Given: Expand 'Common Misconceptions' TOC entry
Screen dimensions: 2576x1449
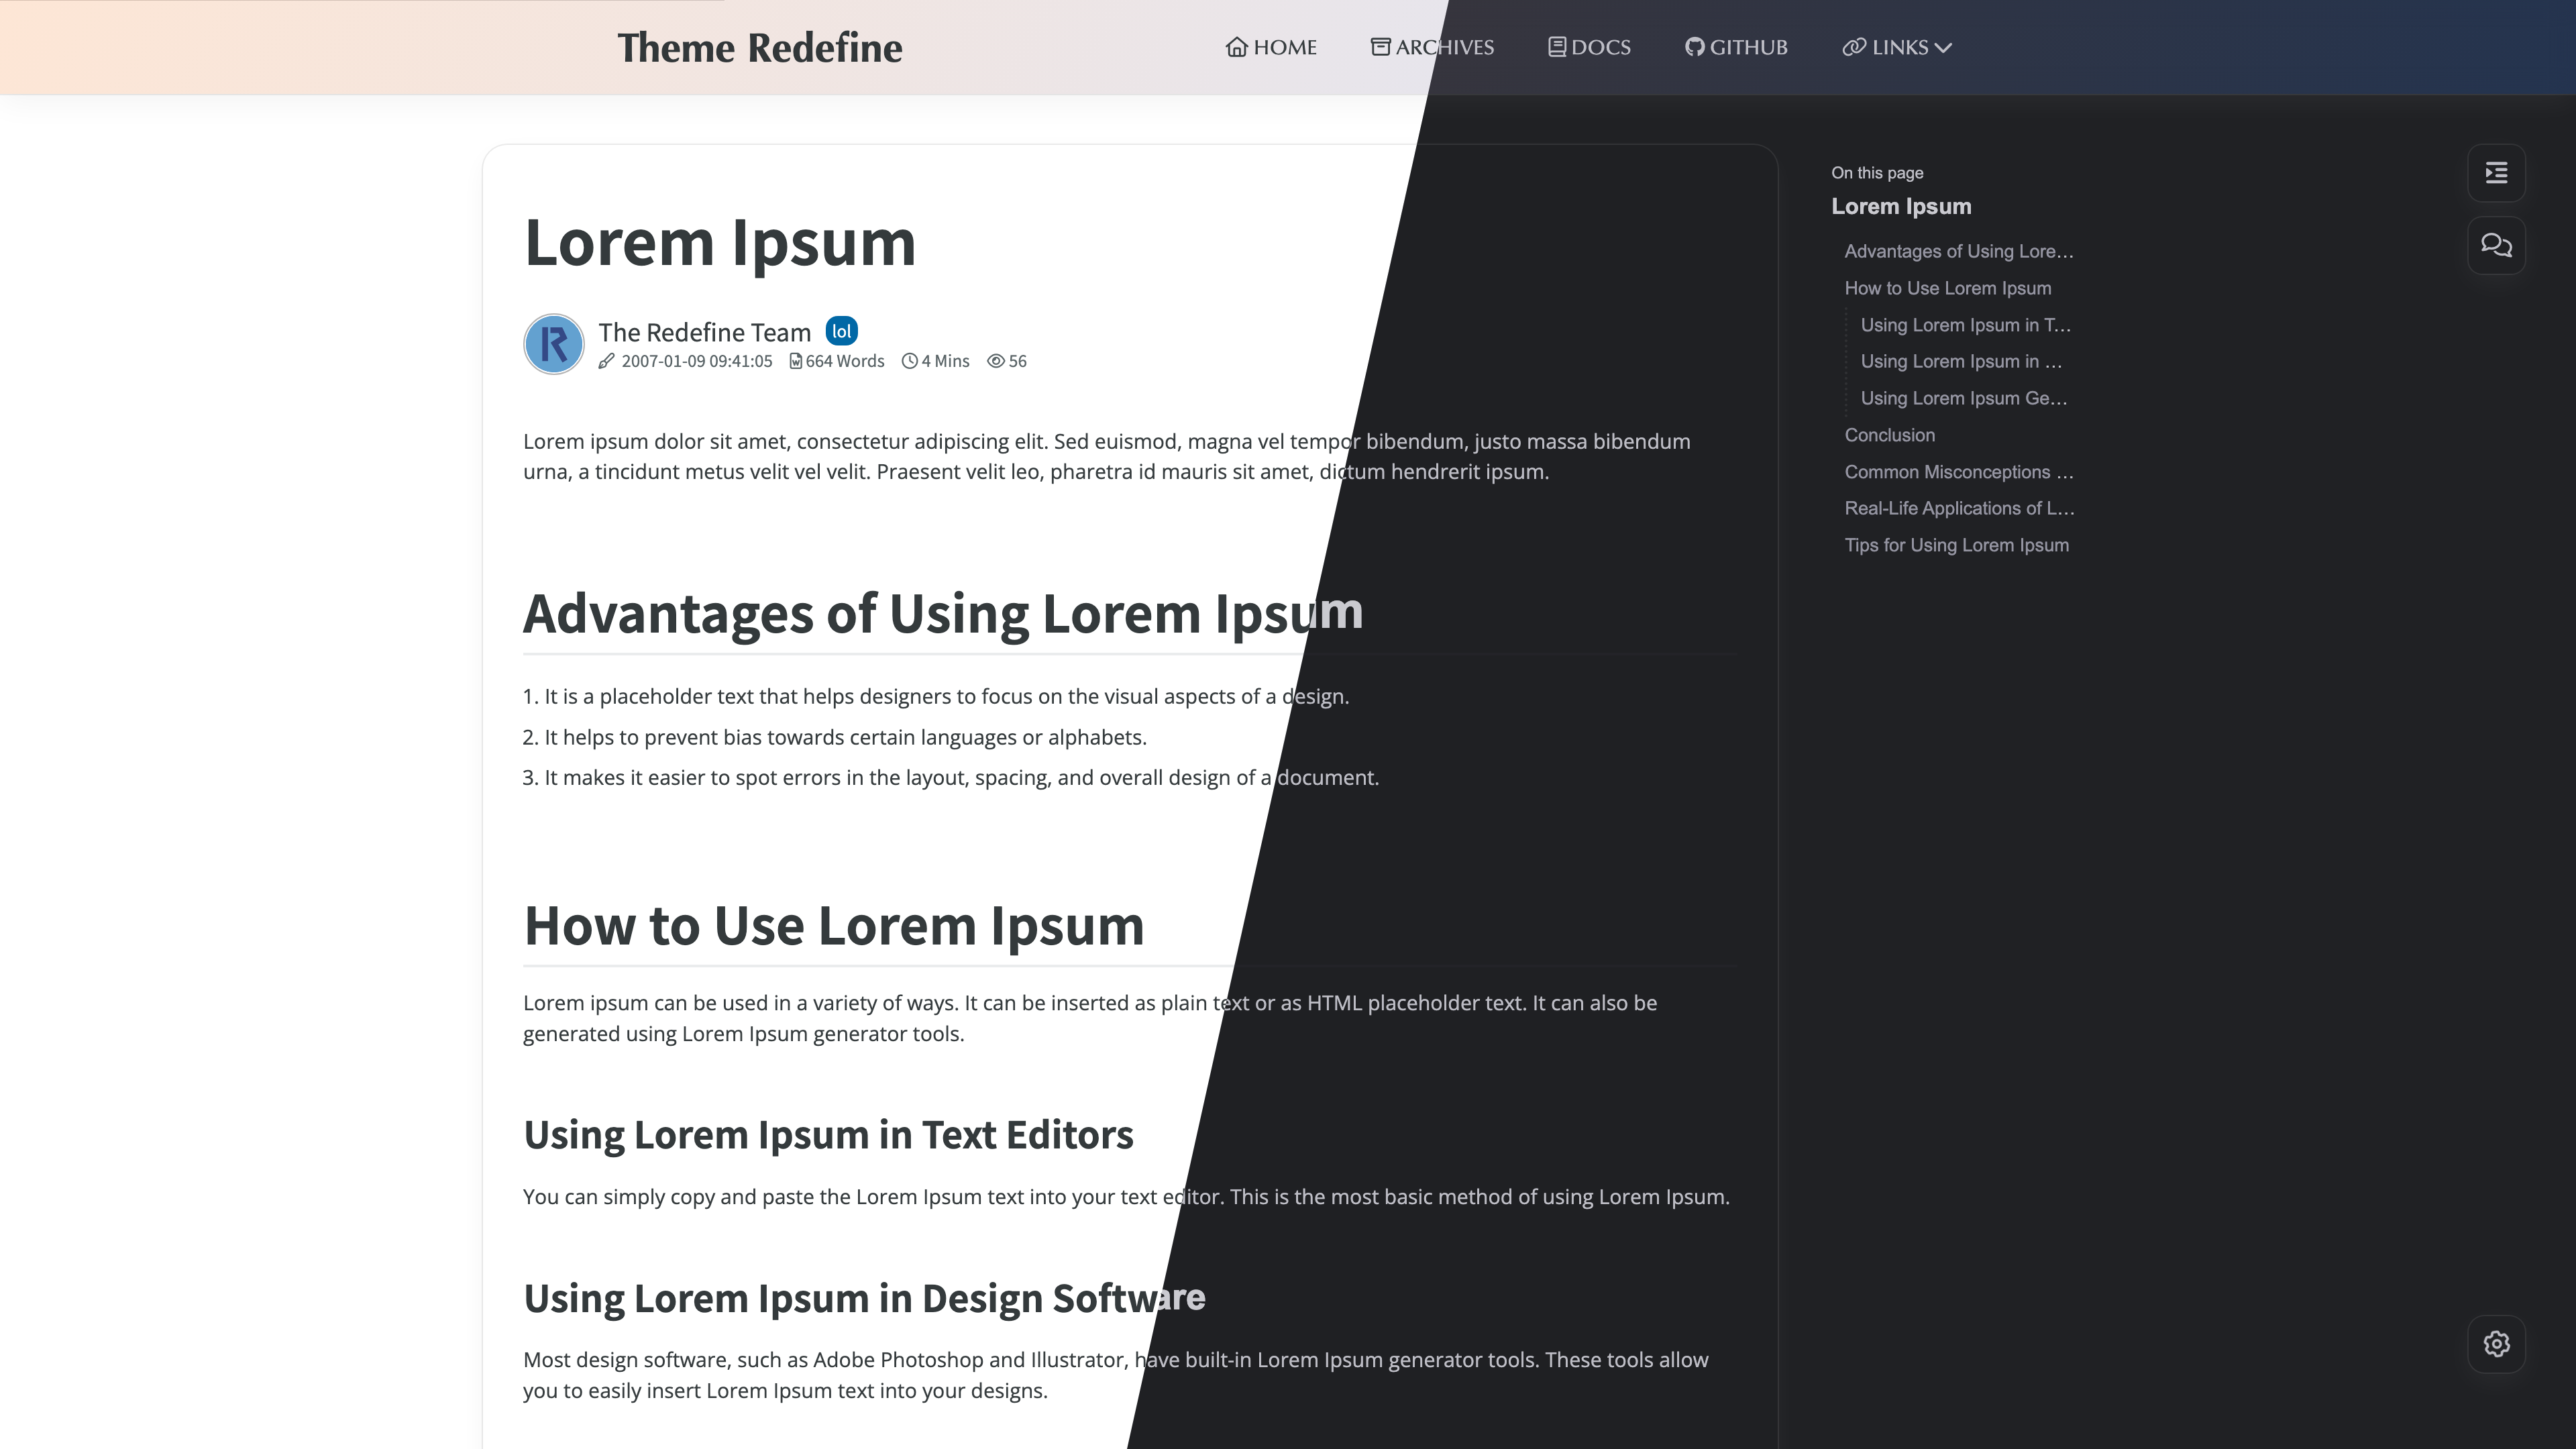Looking at the screenshot, I should point(1959,472).
